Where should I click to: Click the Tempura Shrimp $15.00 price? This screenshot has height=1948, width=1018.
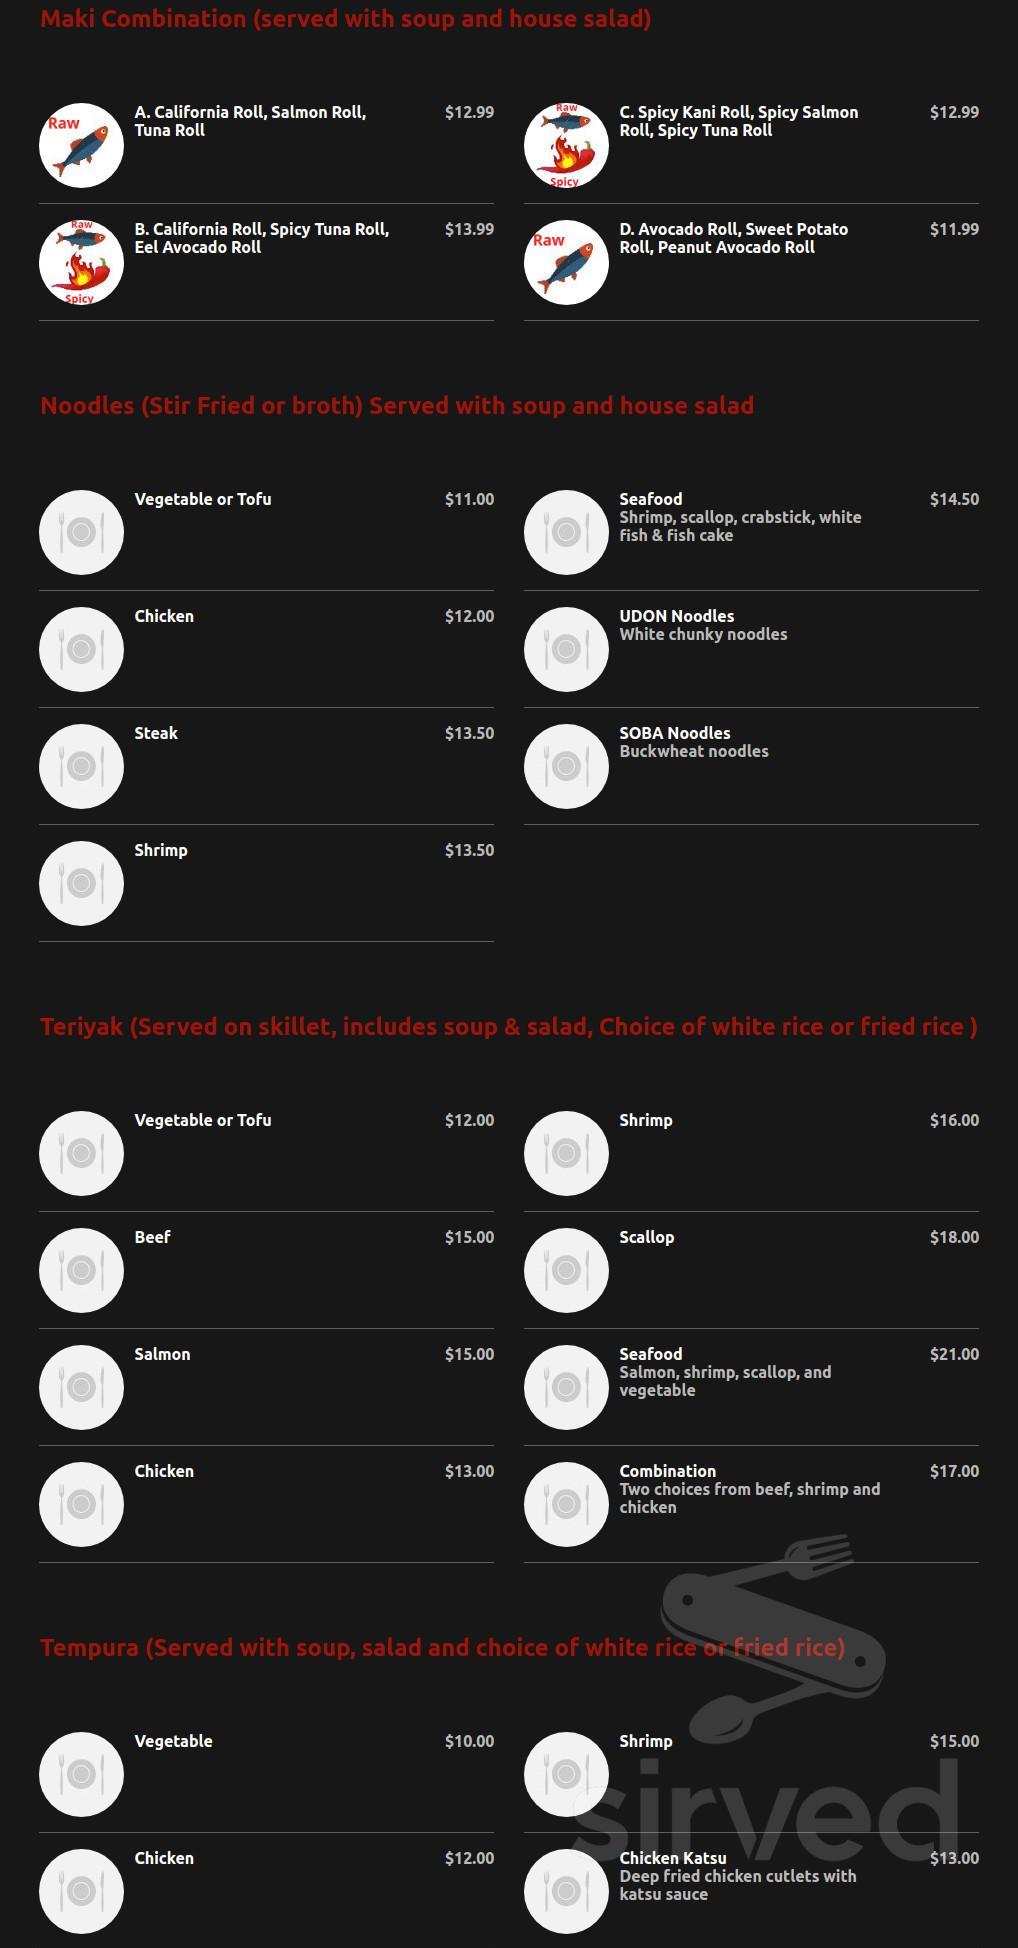pos(954,1741)
